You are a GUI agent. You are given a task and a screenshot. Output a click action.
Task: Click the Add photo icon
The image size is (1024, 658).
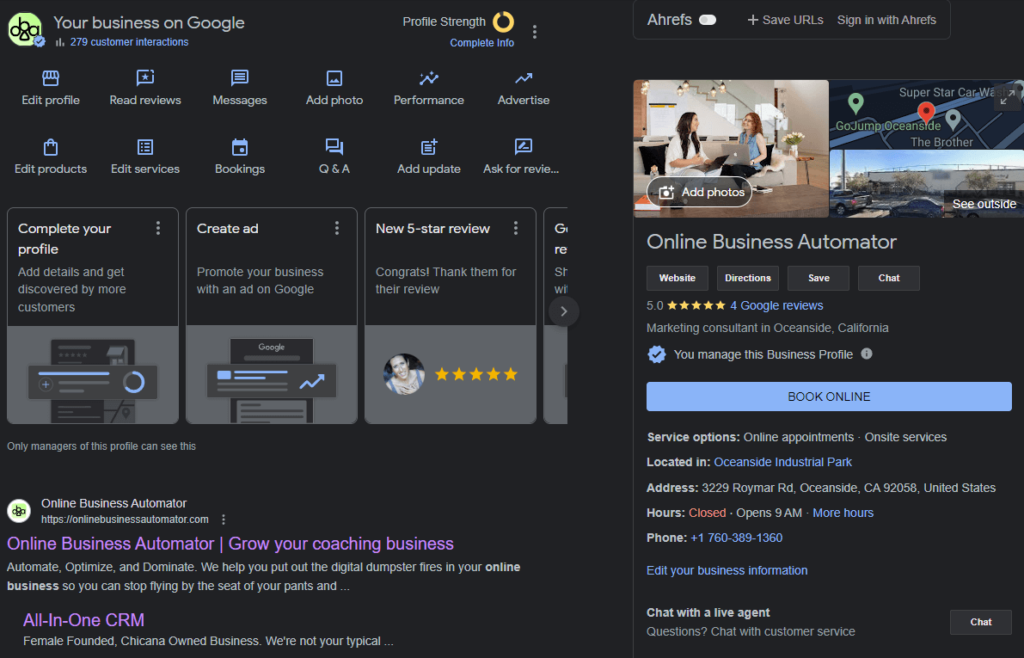tap(334, 78)
